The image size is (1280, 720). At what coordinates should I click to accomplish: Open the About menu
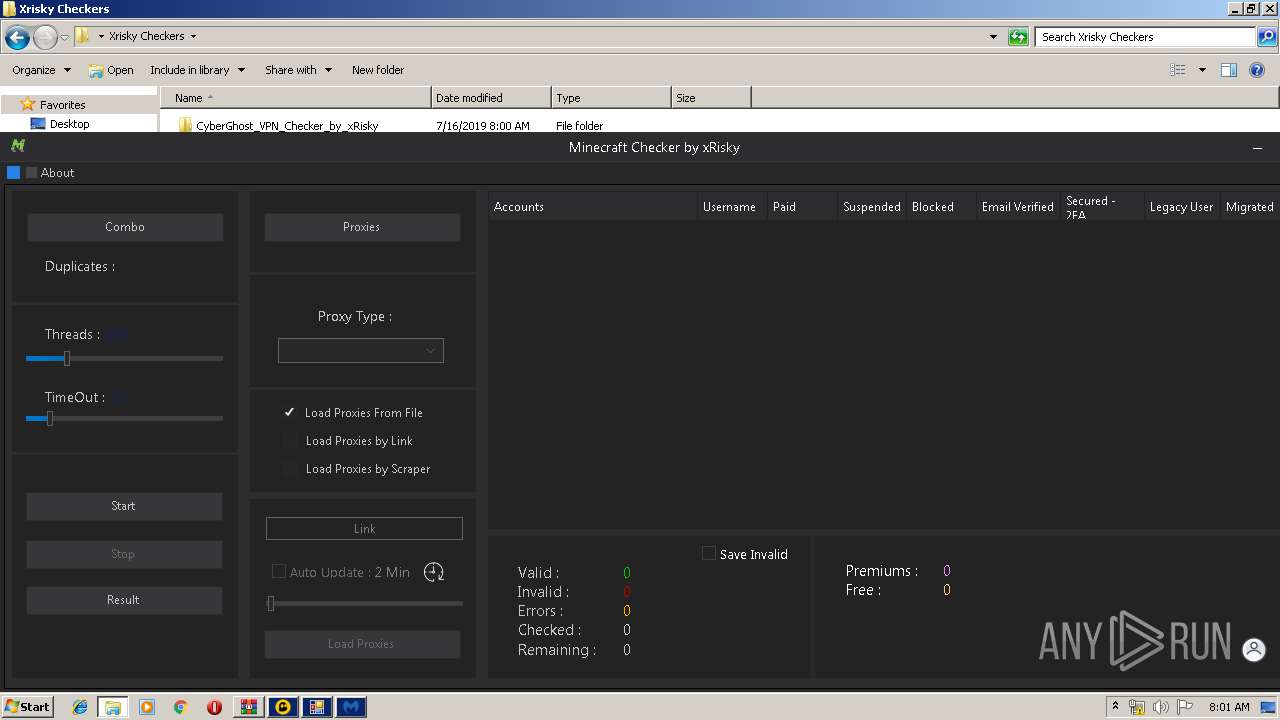click(57, 173)
